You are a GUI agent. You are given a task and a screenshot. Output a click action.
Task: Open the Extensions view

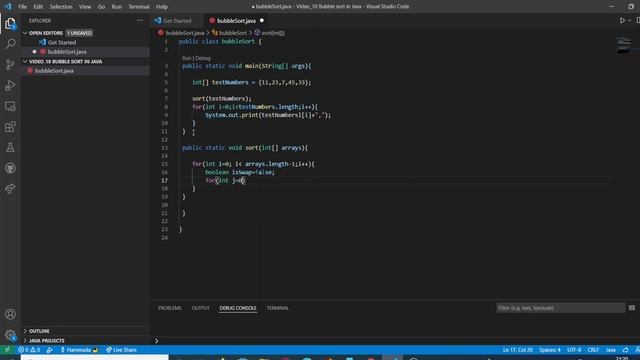[10, 127]
